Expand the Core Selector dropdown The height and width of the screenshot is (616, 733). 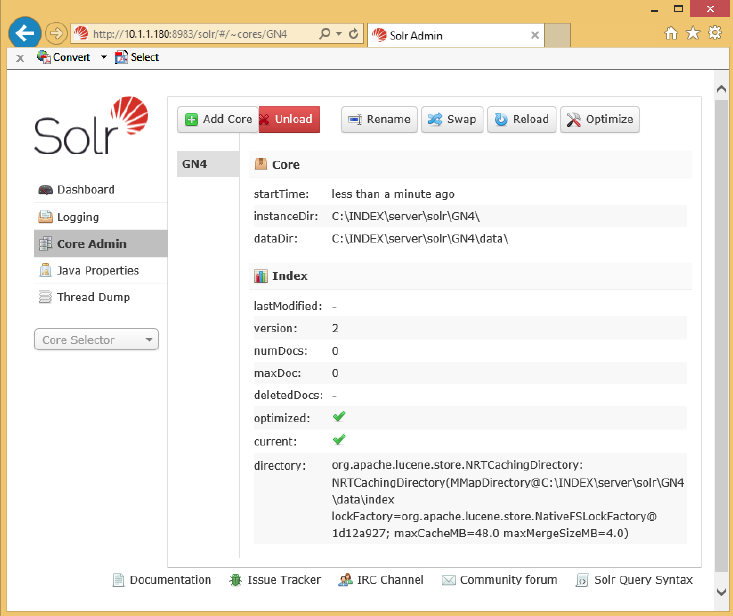[x=96, y=340]
